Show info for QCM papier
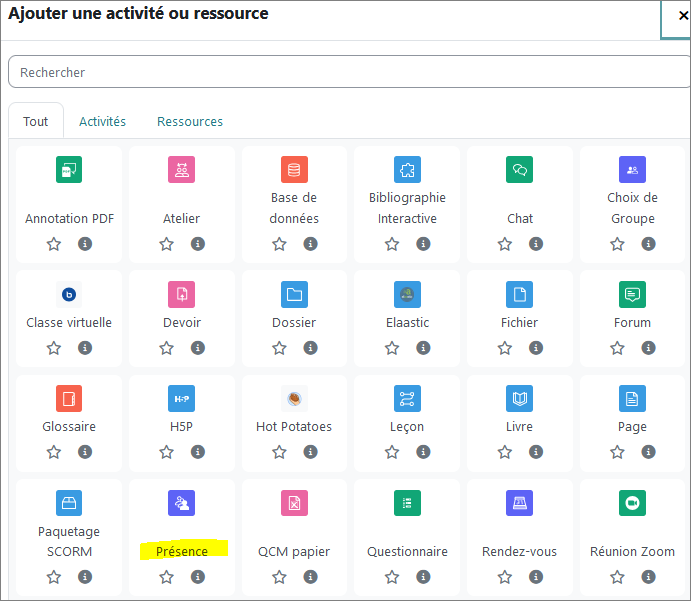This screenshot has width=691, height=601. (311, 577)
